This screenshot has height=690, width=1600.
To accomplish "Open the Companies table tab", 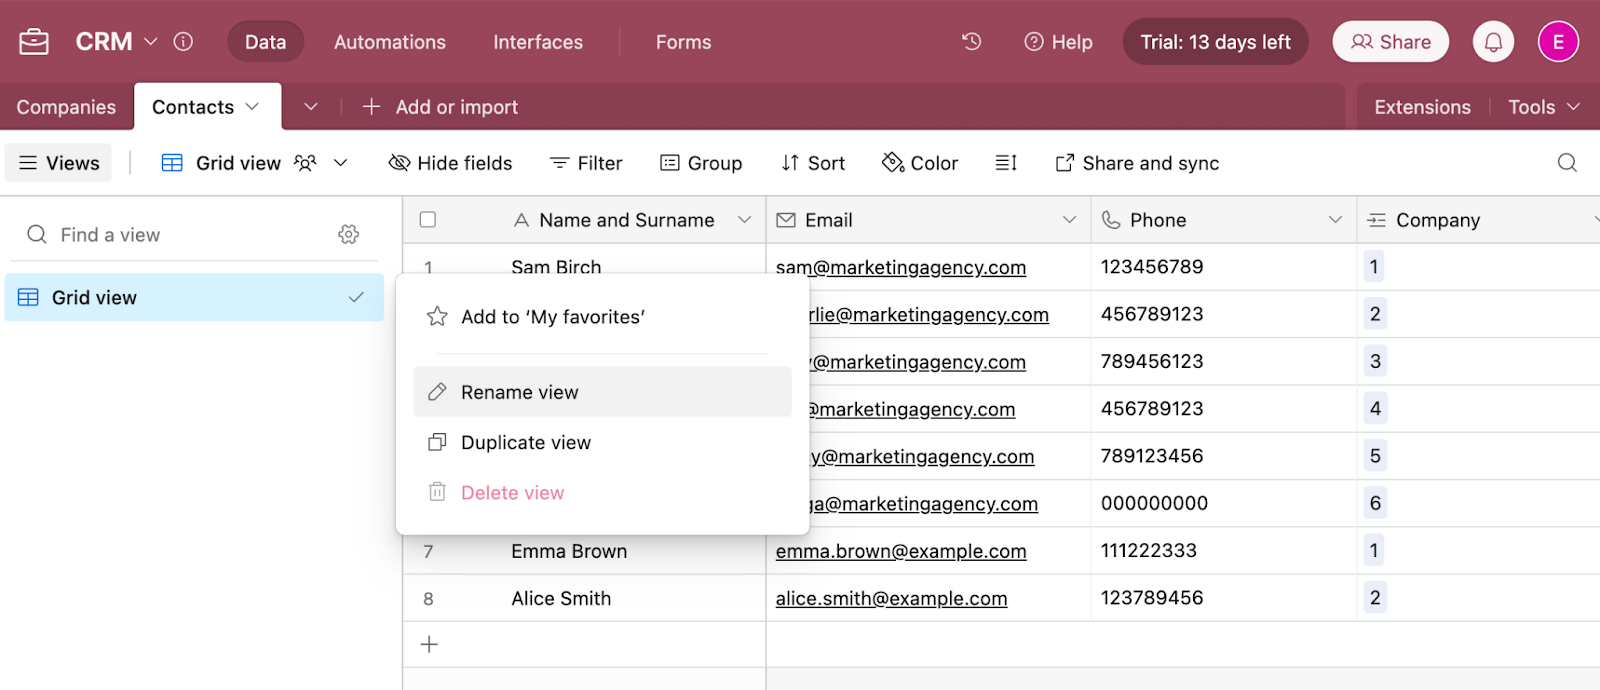I will [66, 107].
